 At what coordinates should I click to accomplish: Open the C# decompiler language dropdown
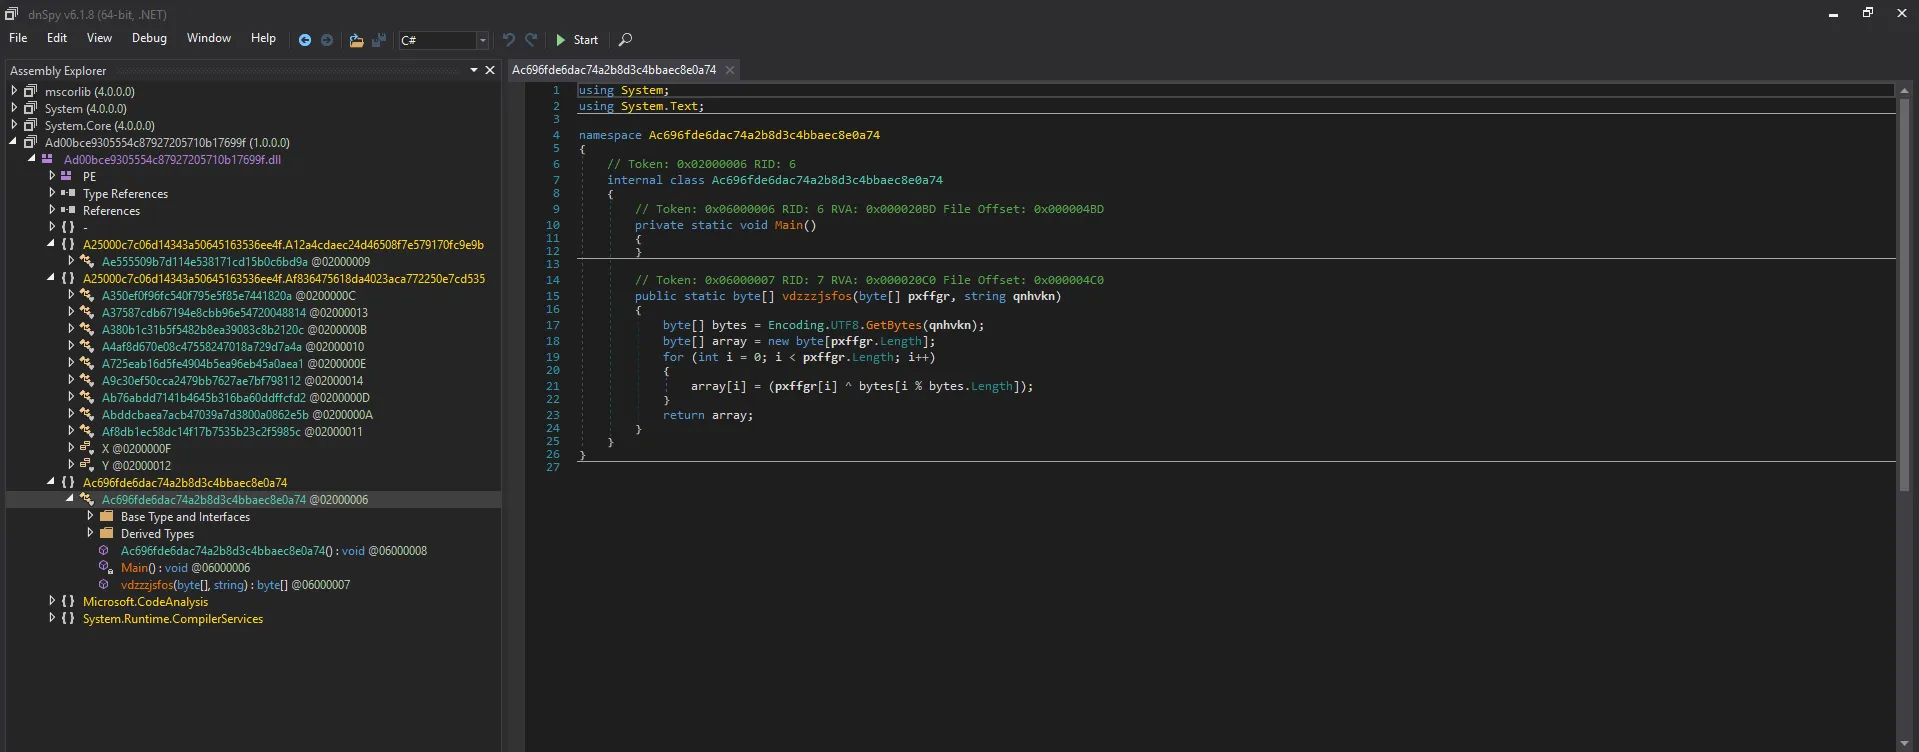(482, 41)
